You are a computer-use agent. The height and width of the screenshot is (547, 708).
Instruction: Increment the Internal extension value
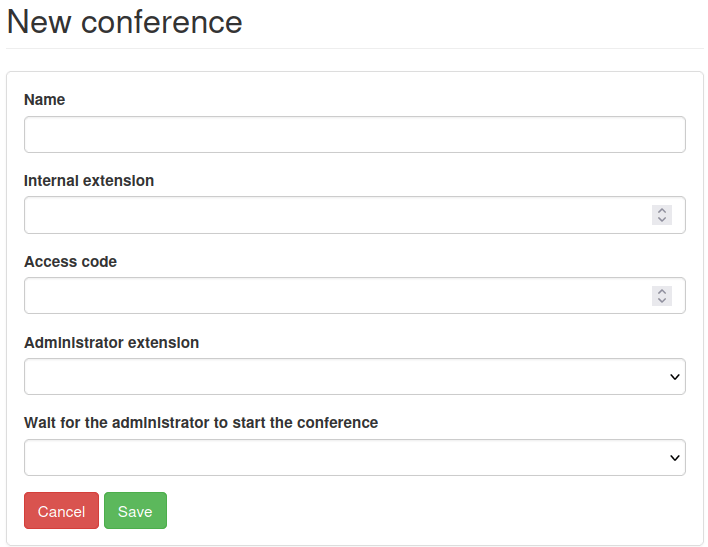(x=662, y=210)
